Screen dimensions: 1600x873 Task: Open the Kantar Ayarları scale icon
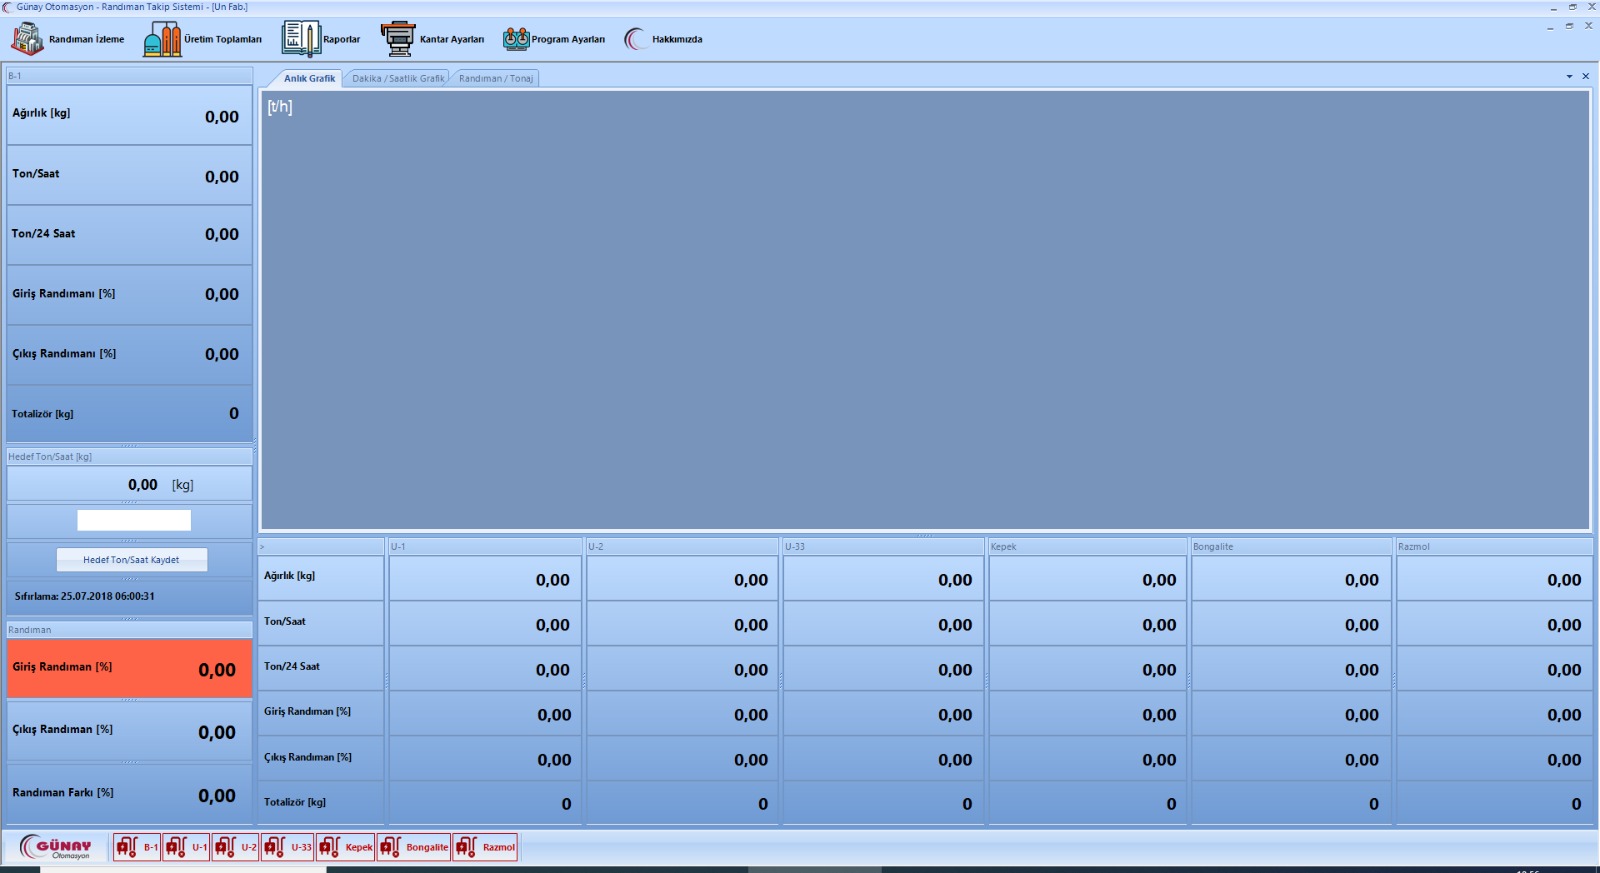point(398,39)
